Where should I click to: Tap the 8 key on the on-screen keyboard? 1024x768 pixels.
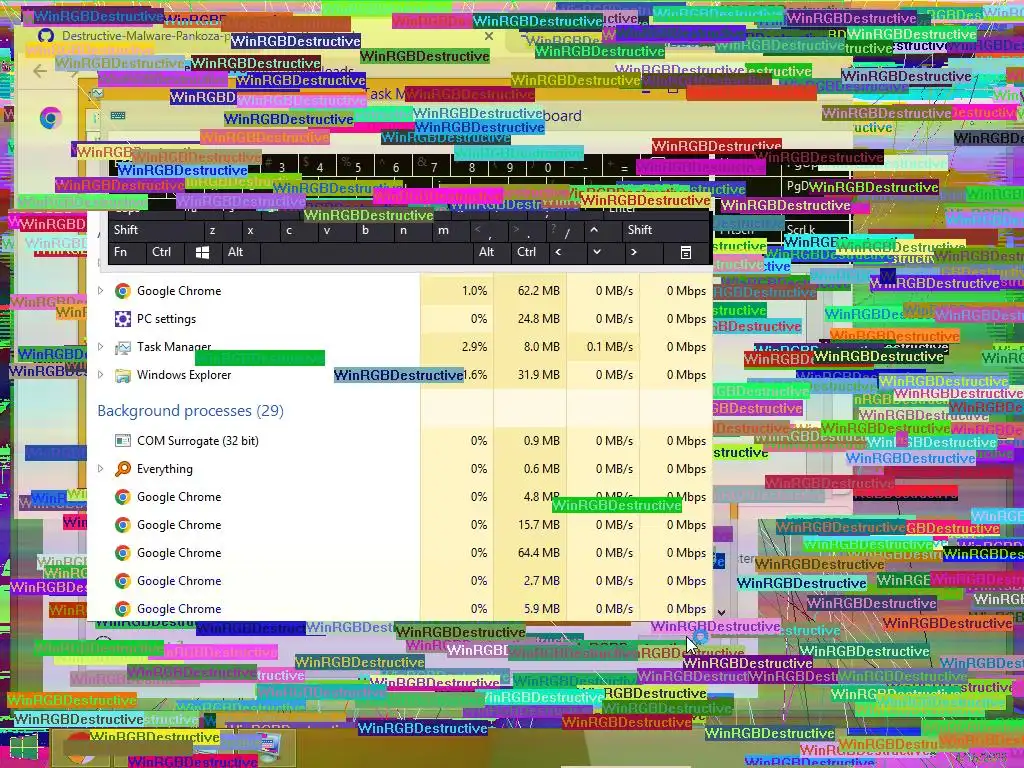pos(472,167)
